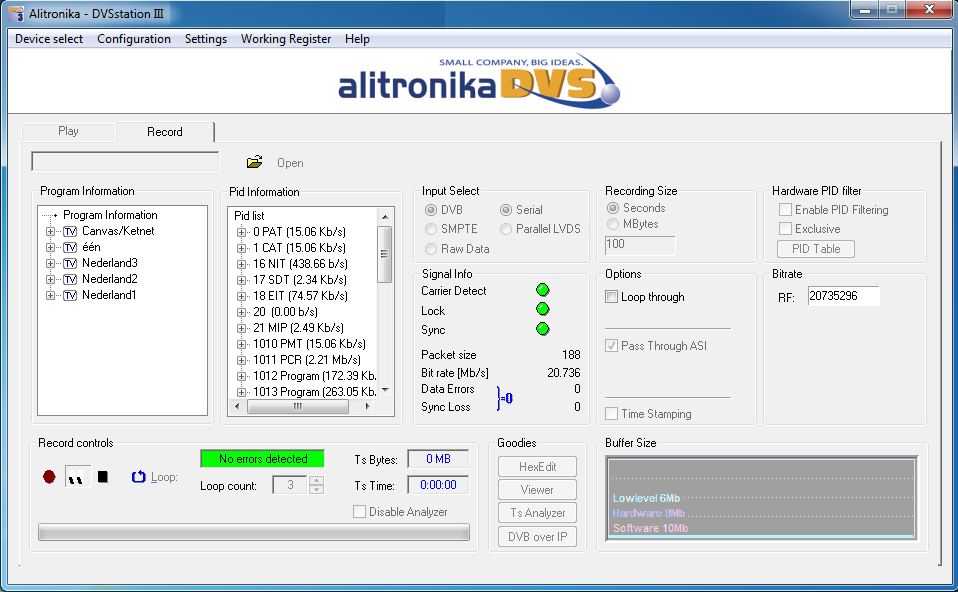Click the red Record button

[x=49, y=477]
